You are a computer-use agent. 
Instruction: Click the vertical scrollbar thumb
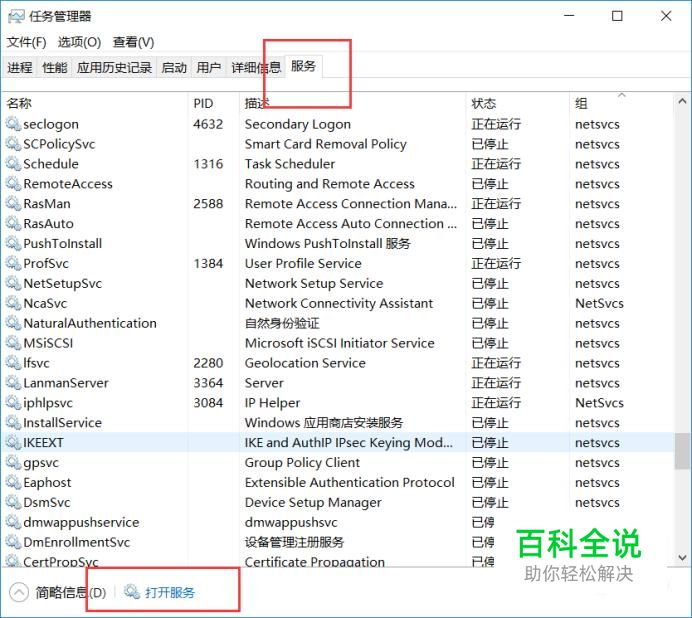point(682,451)
